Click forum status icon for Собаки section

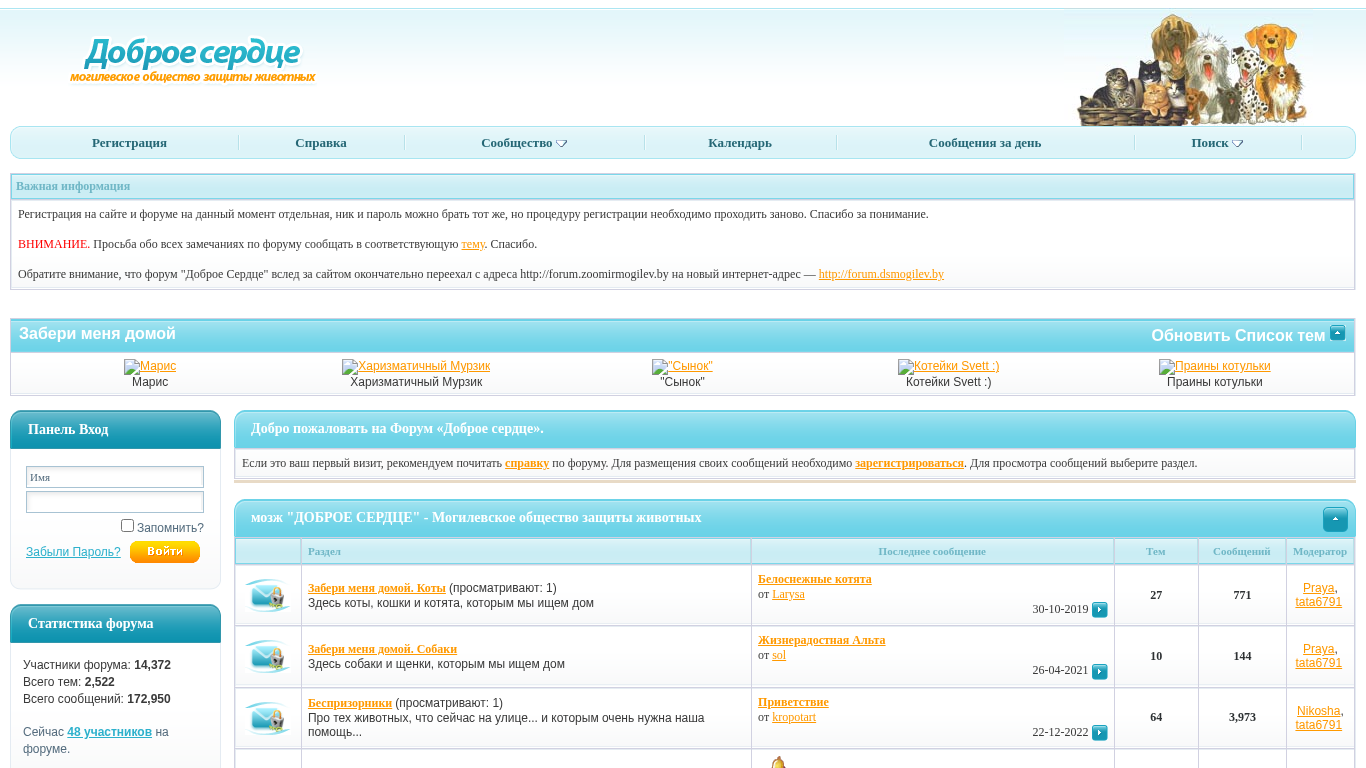click(x=267, y=656)
